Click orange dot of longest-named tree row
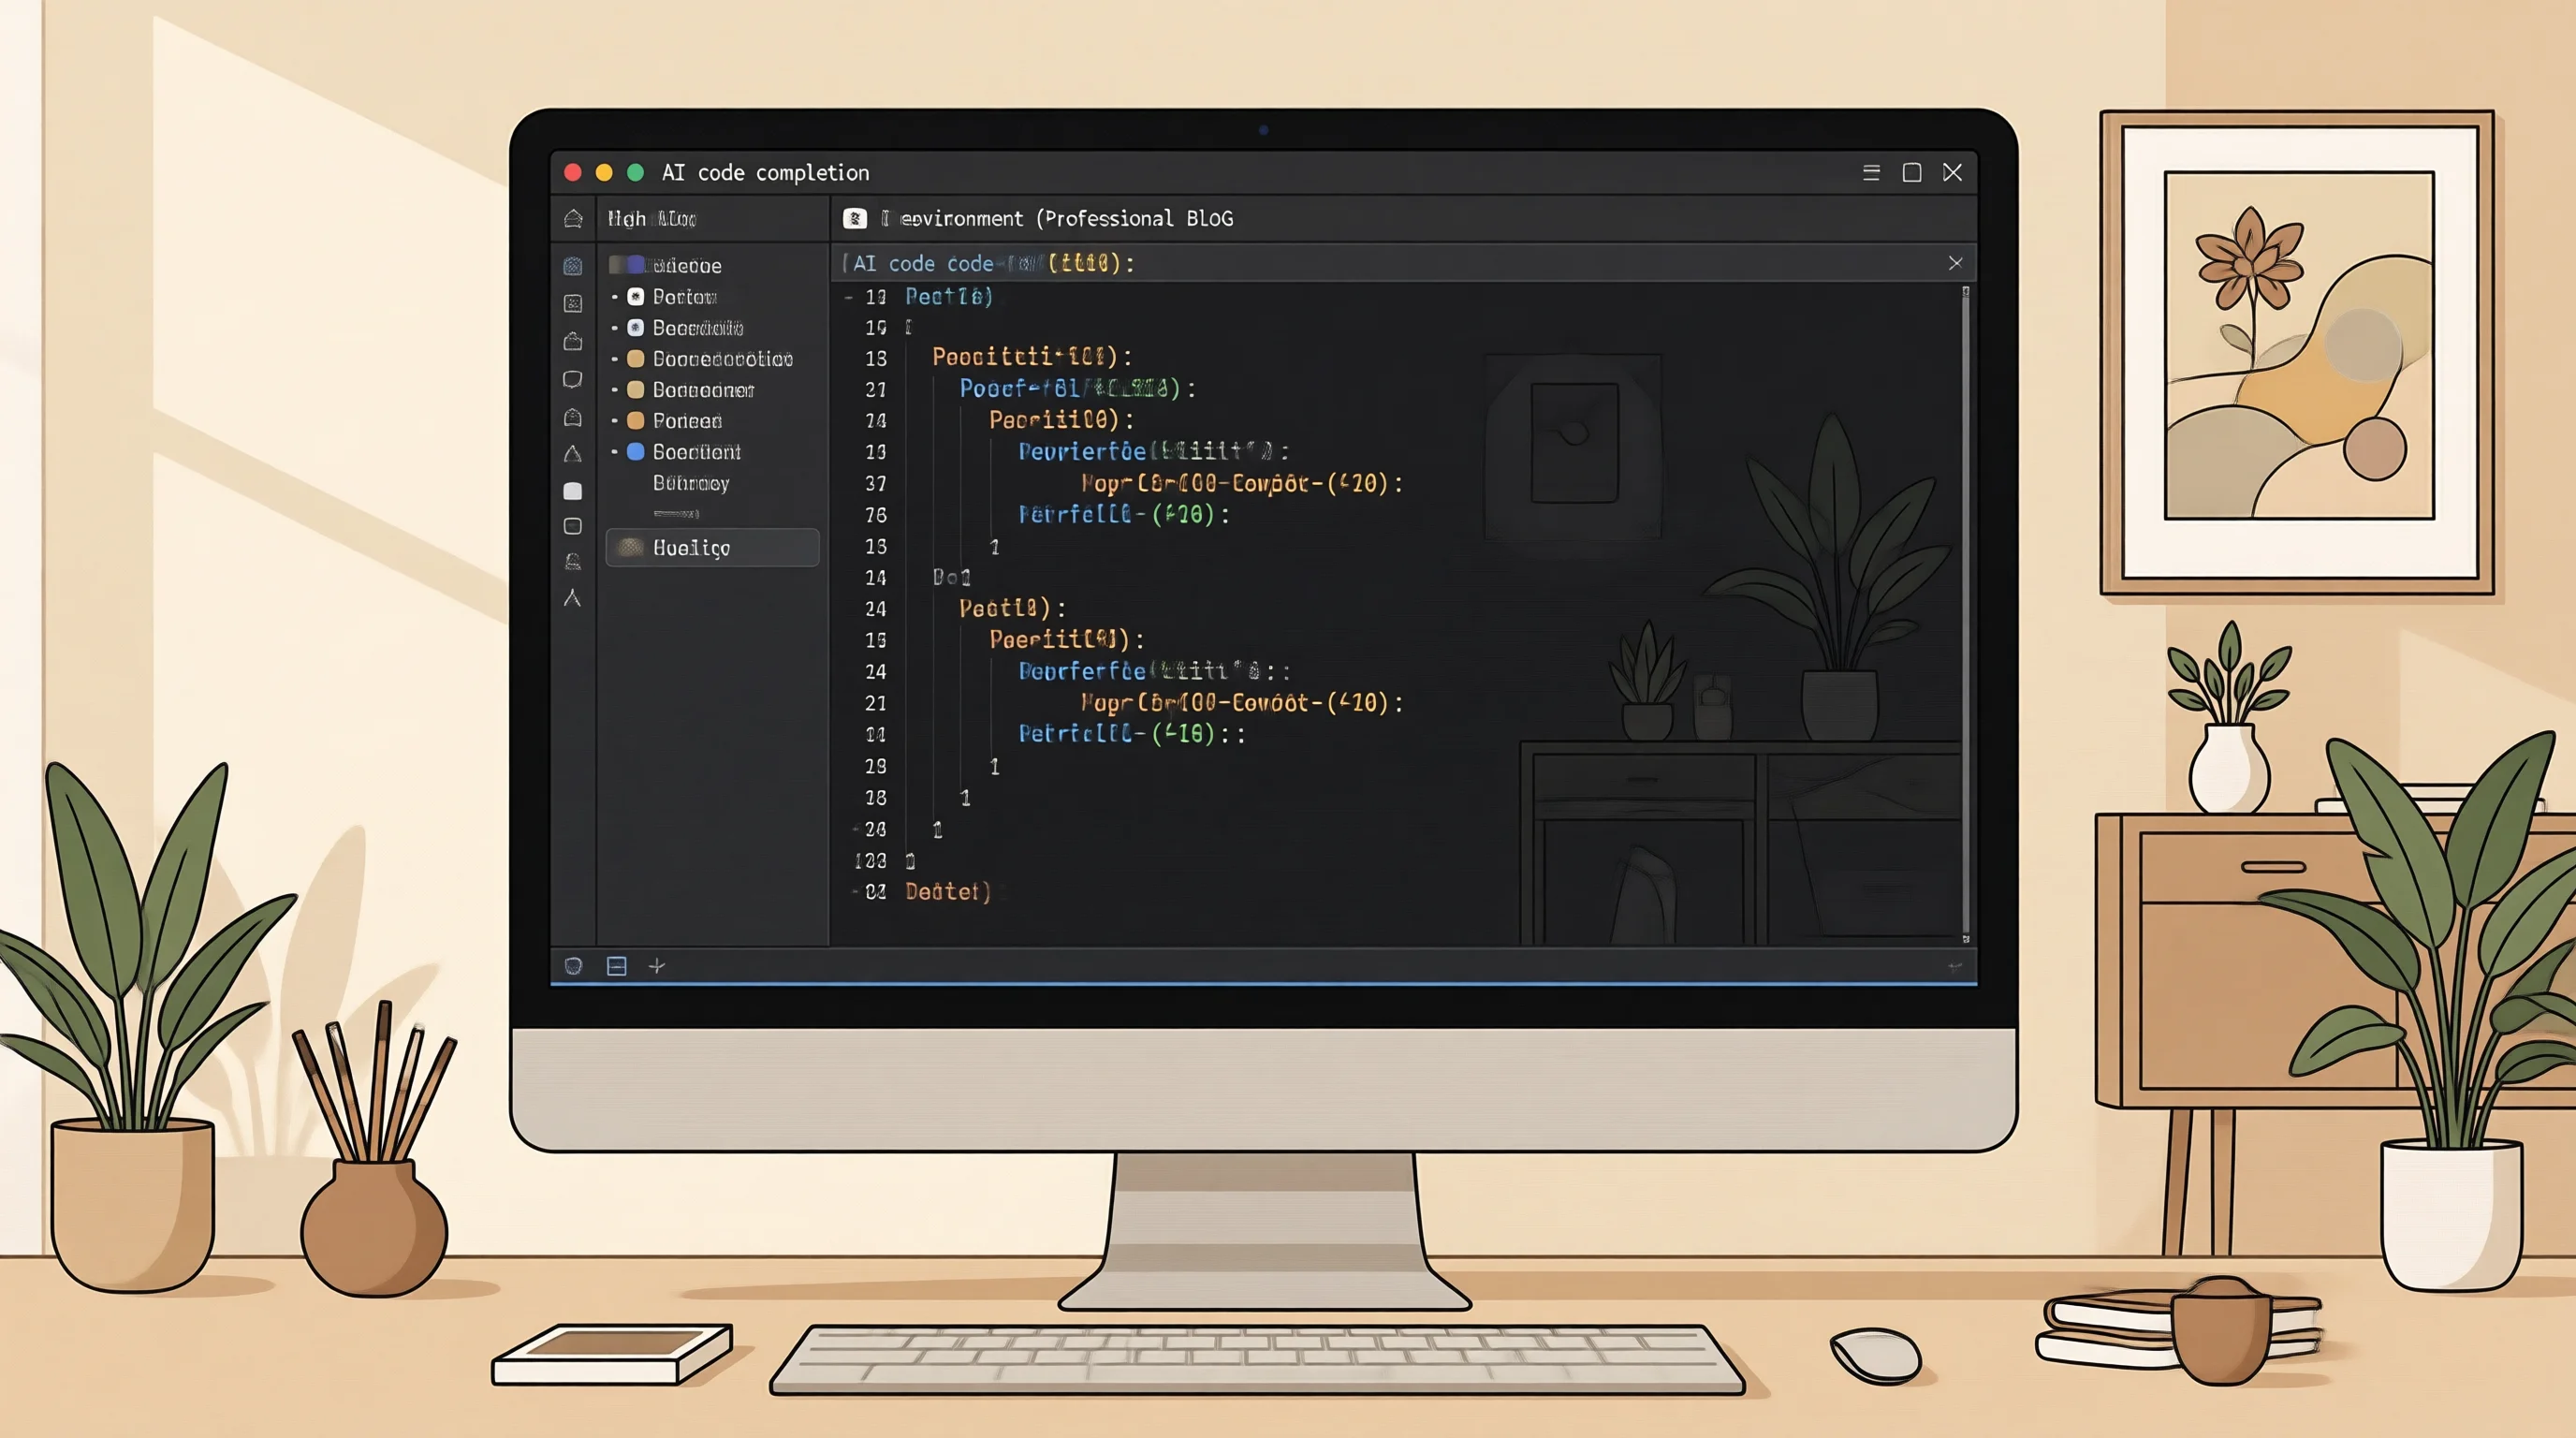Viewport: 2576px width, 1438px height. coord(636,359)
